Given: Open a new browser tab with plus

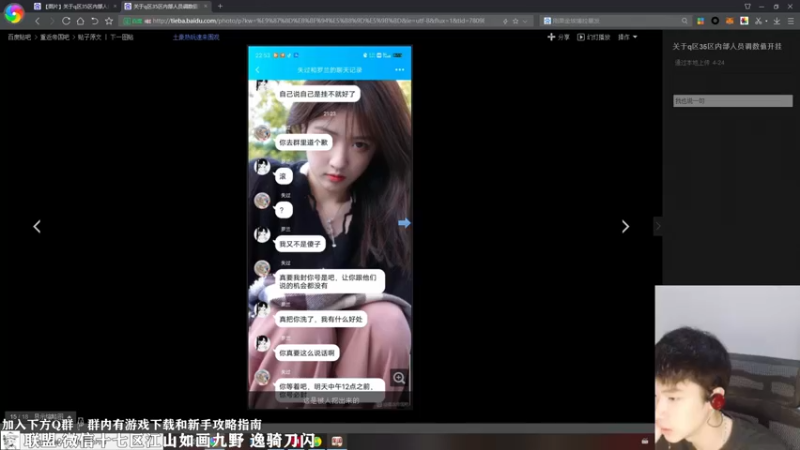Looking at the screenshot, I should pyautogui.click(x=220, y=6).
